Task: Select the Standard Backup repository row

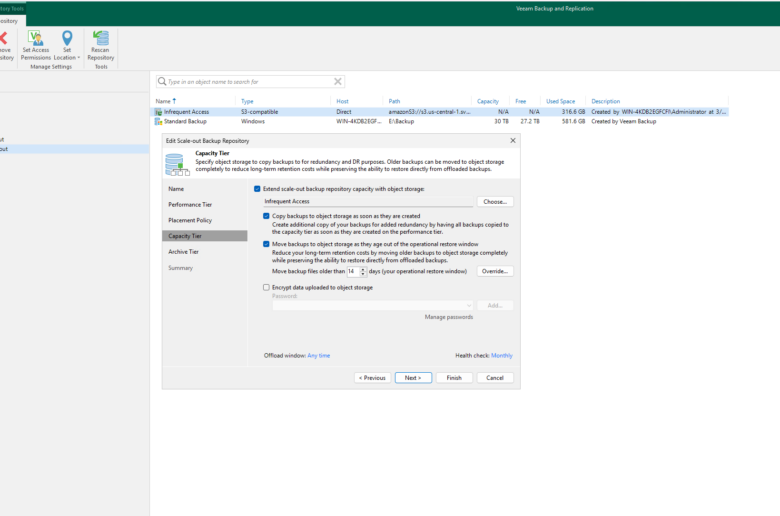Action: click(x=441, y=121)
